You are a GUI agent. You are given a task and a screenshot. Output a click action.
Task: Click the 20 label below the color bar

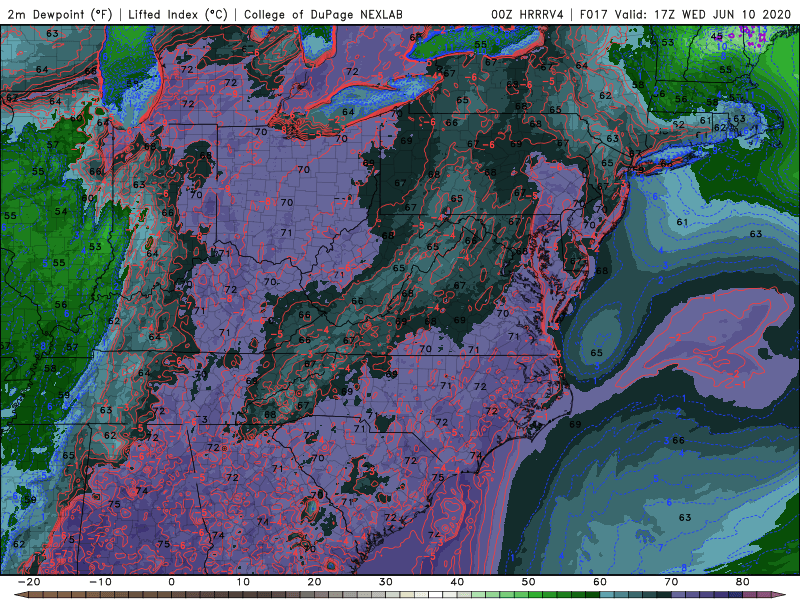click(x=314, y=582)
